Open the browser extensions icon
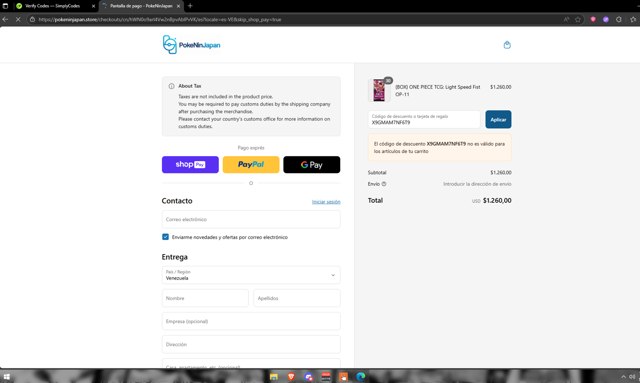The width and height of the screenshot is (640, 383). (619, 19)
